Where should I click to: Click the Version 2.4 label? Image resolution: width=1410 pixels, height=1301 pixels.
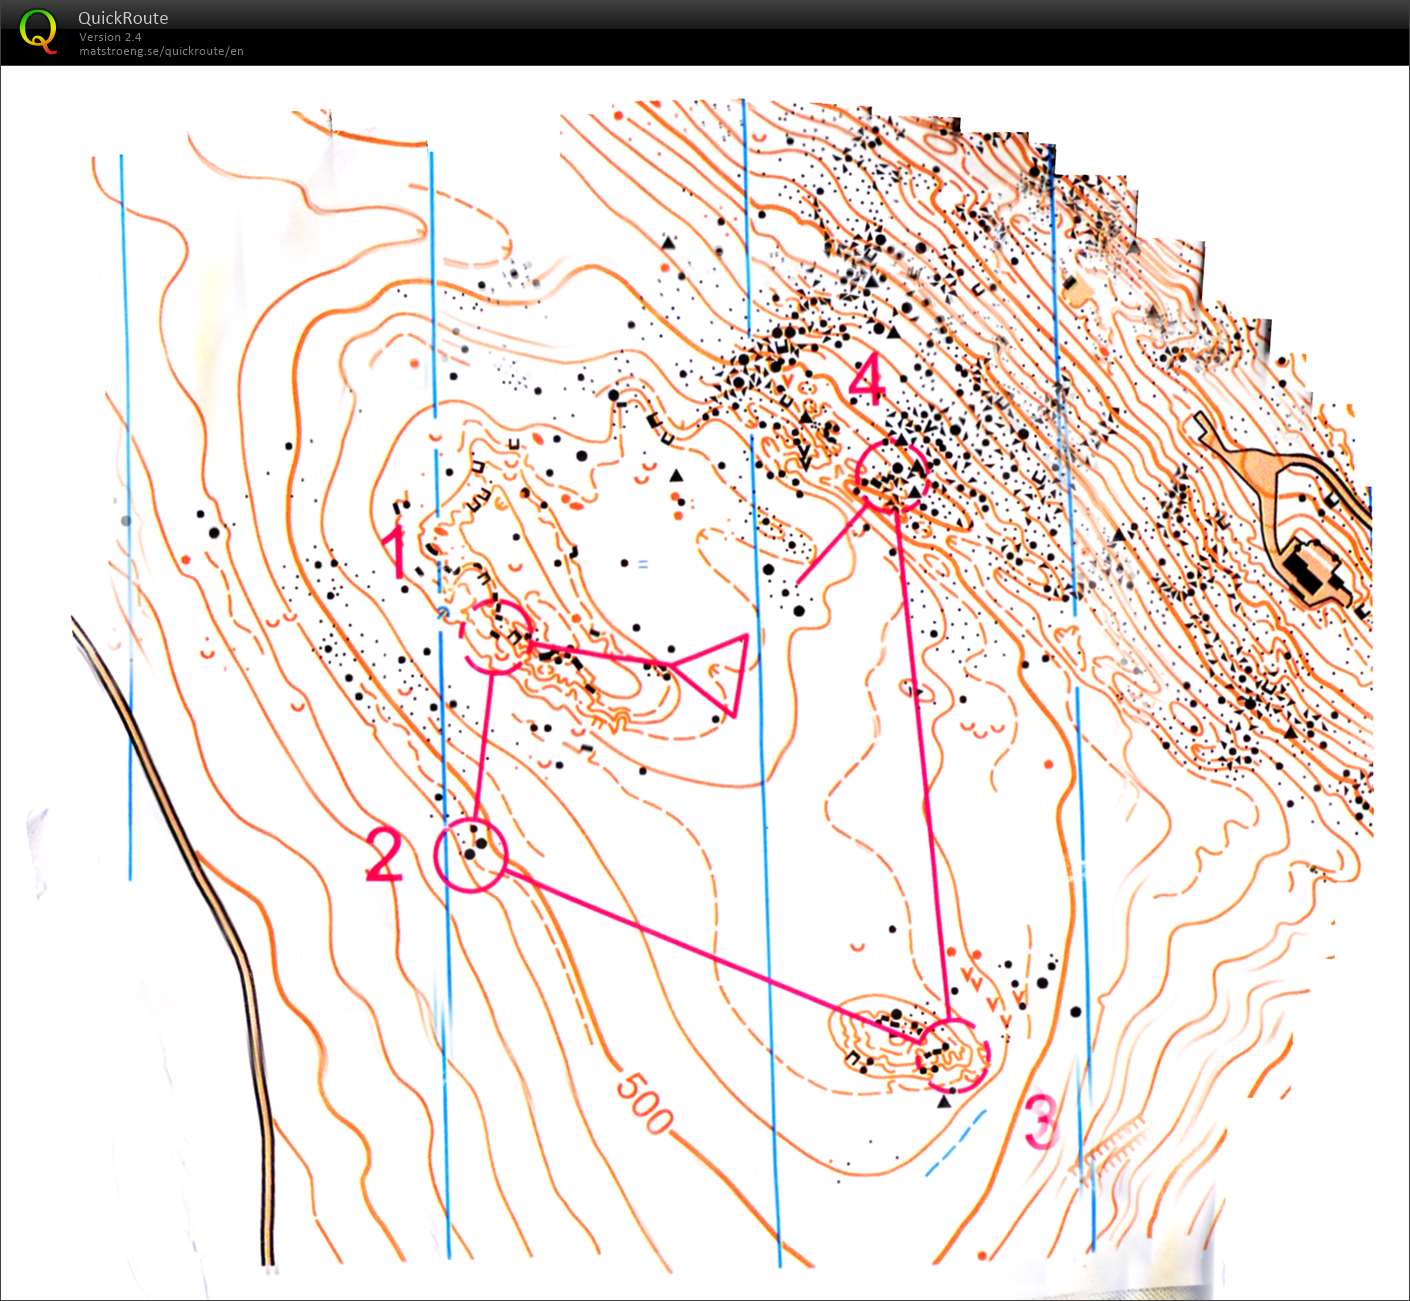tap(110, 37)
